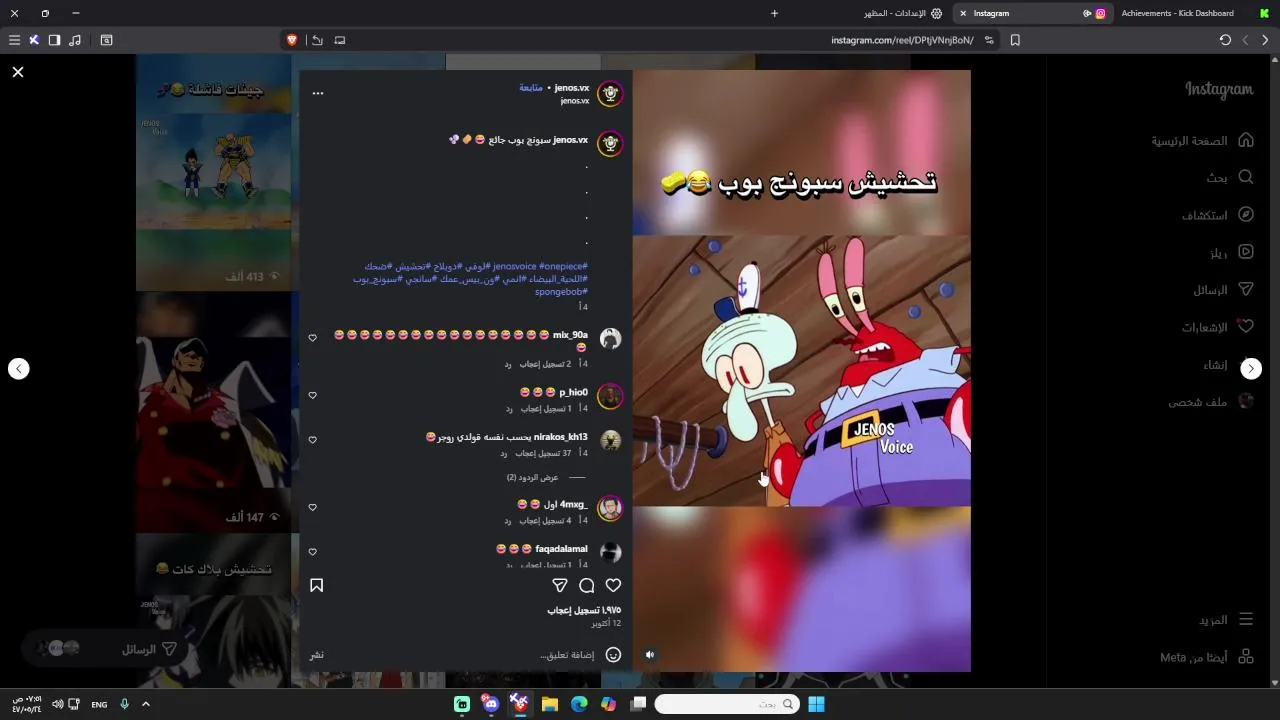Click the SpongeBob reel video

coord(802,371)
